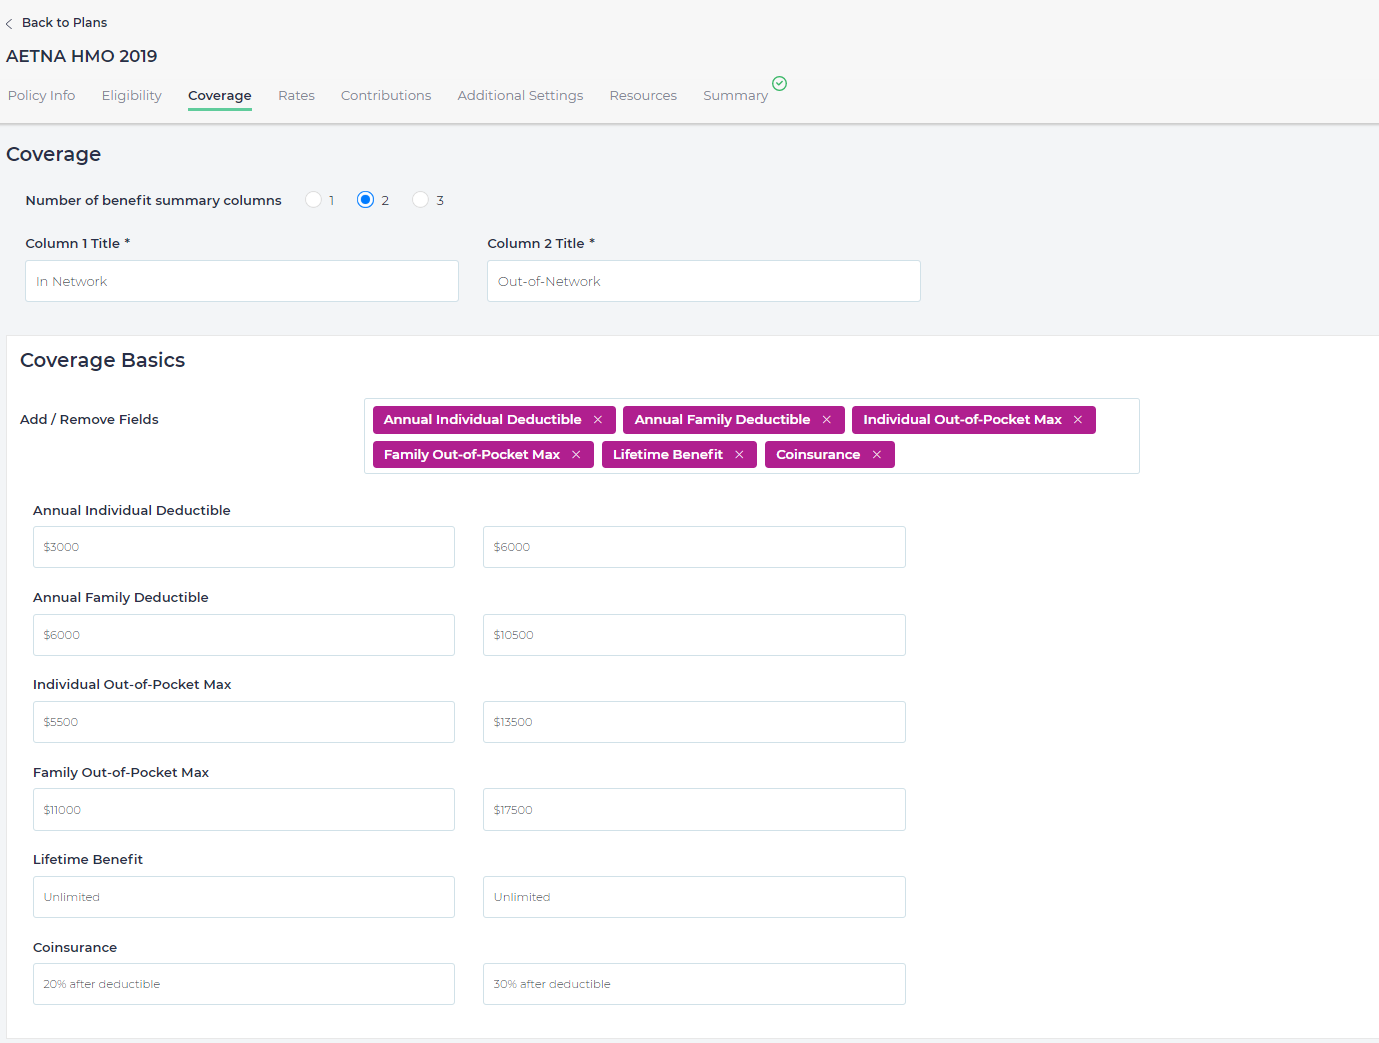Remove the Annual Family Deductible tag
The image size is (1379, 1043).
coord(827,420)
